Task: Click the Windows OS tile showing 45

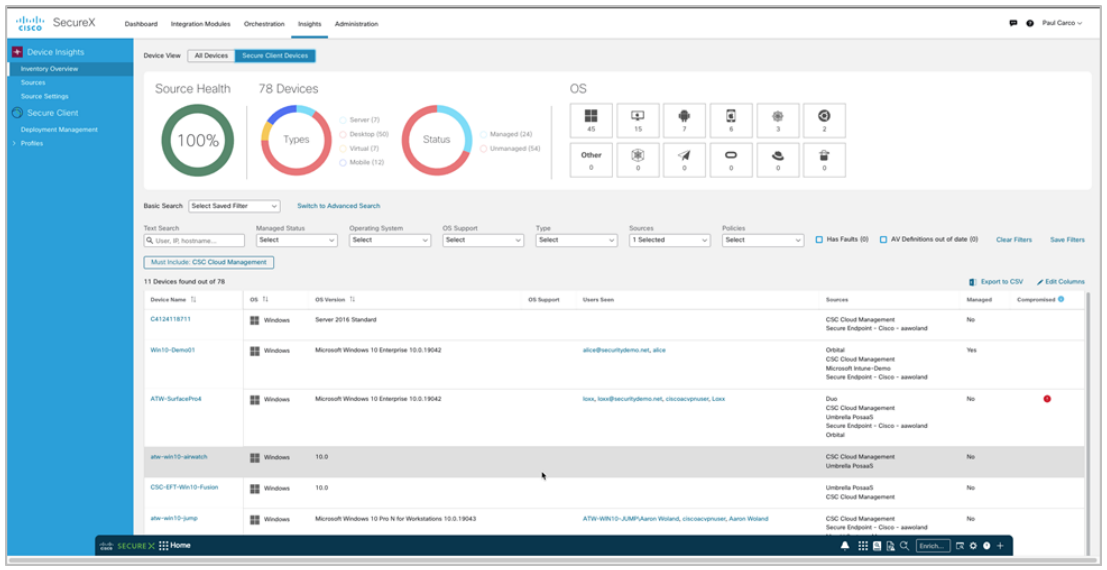Action: click(x=591, y=121)
